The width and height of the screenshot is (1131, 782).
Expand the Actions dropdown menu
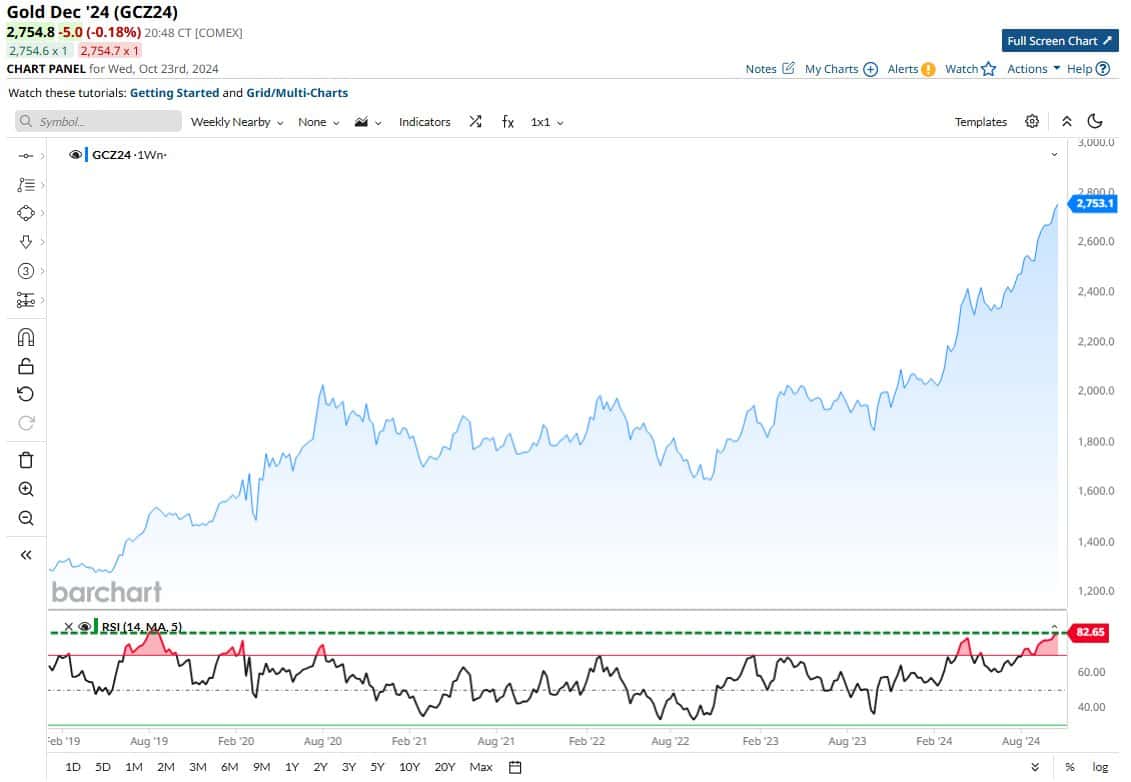pos(1030,69)
